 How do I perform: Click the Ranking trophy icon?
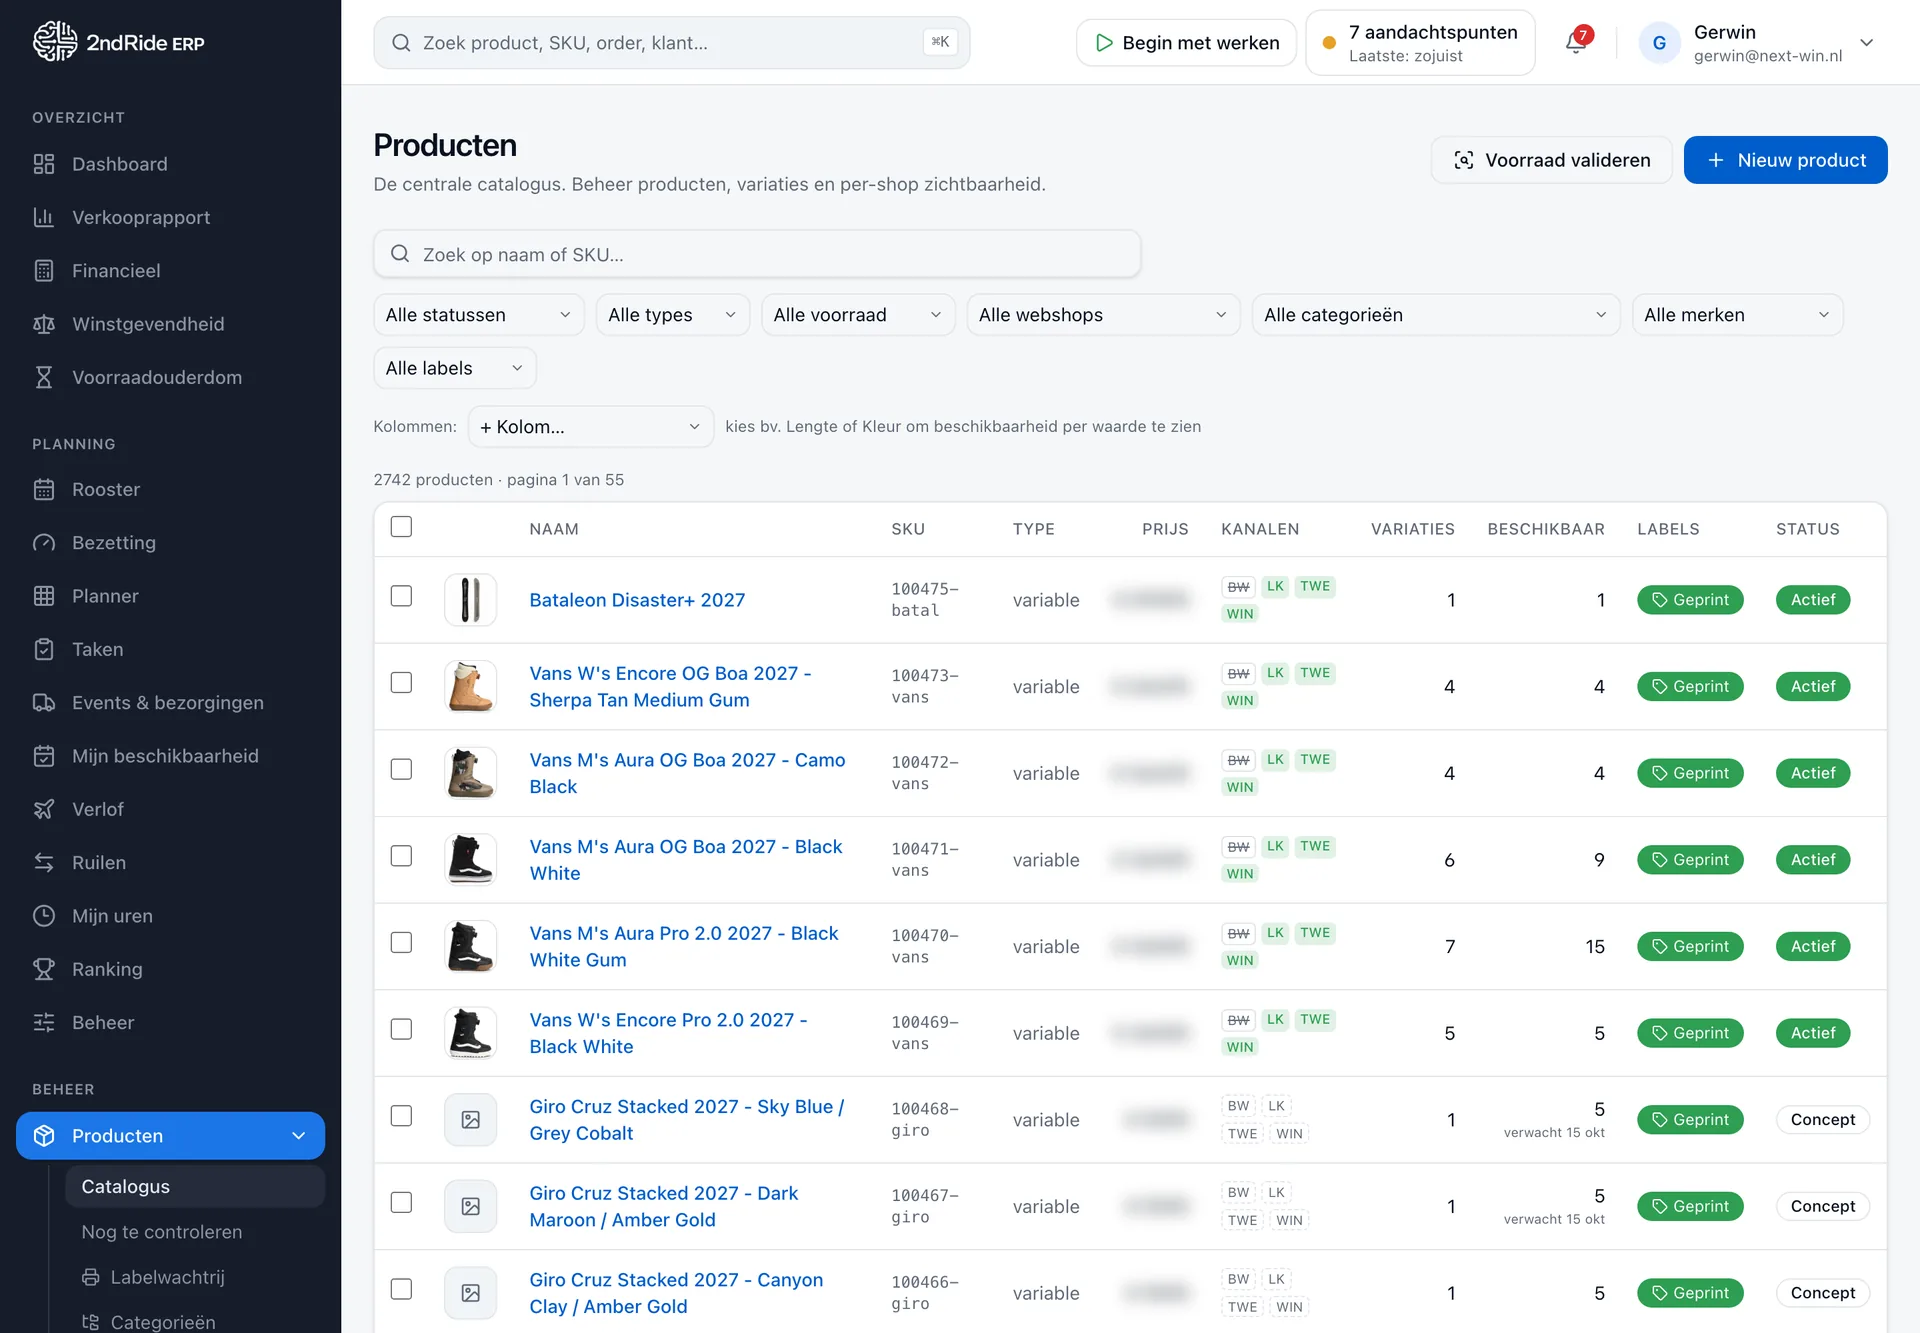click(x=44, y=969)
